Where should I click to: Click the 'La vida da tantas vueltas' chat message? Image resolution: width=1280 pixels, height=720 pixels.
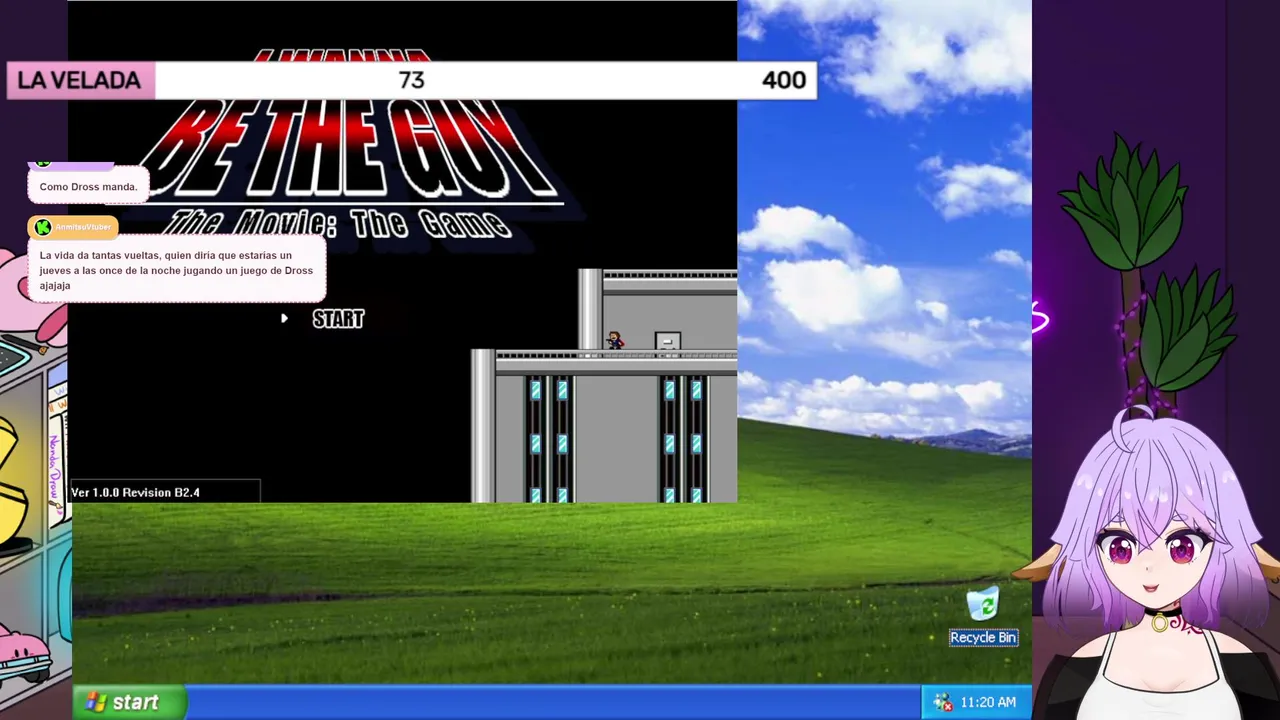[x=176, y=270]
